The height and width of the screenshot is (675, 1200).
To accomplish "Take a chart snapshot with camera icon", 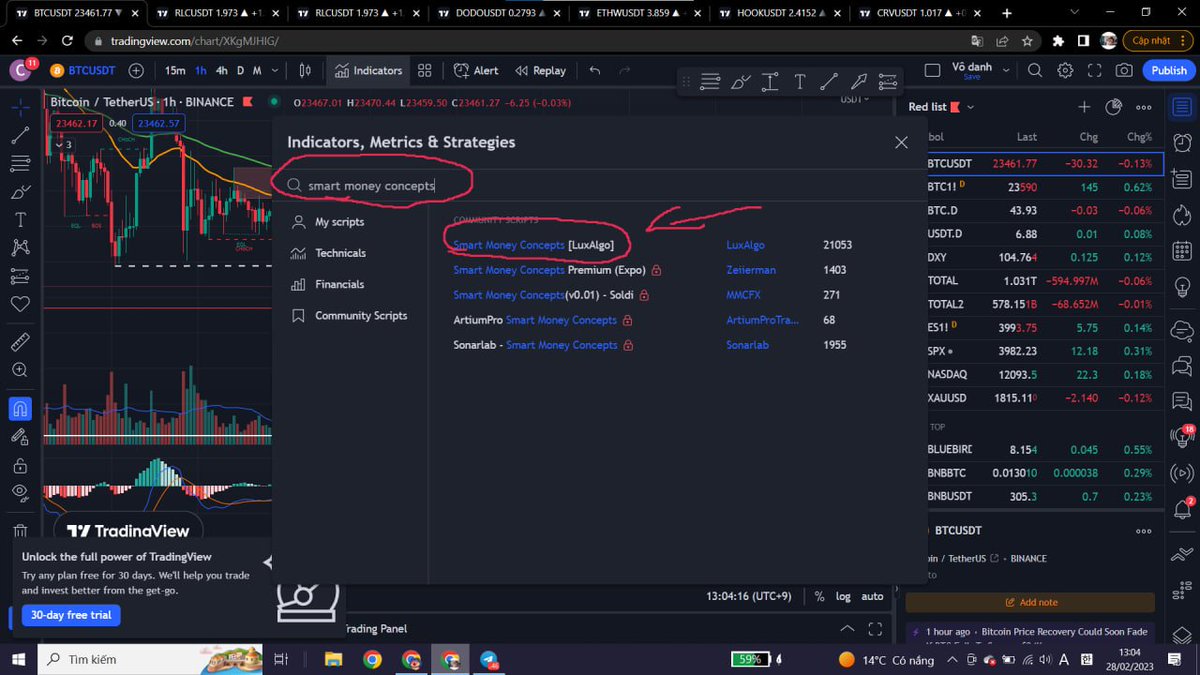I will pyautogui.click(x=1125, y=70).
